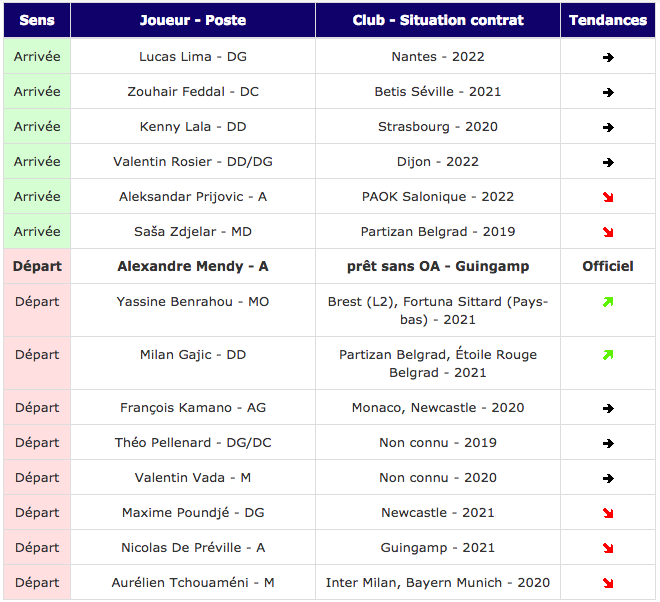
Task: Click the Betis Séville - 2021 cell
Action: (438, 92)
